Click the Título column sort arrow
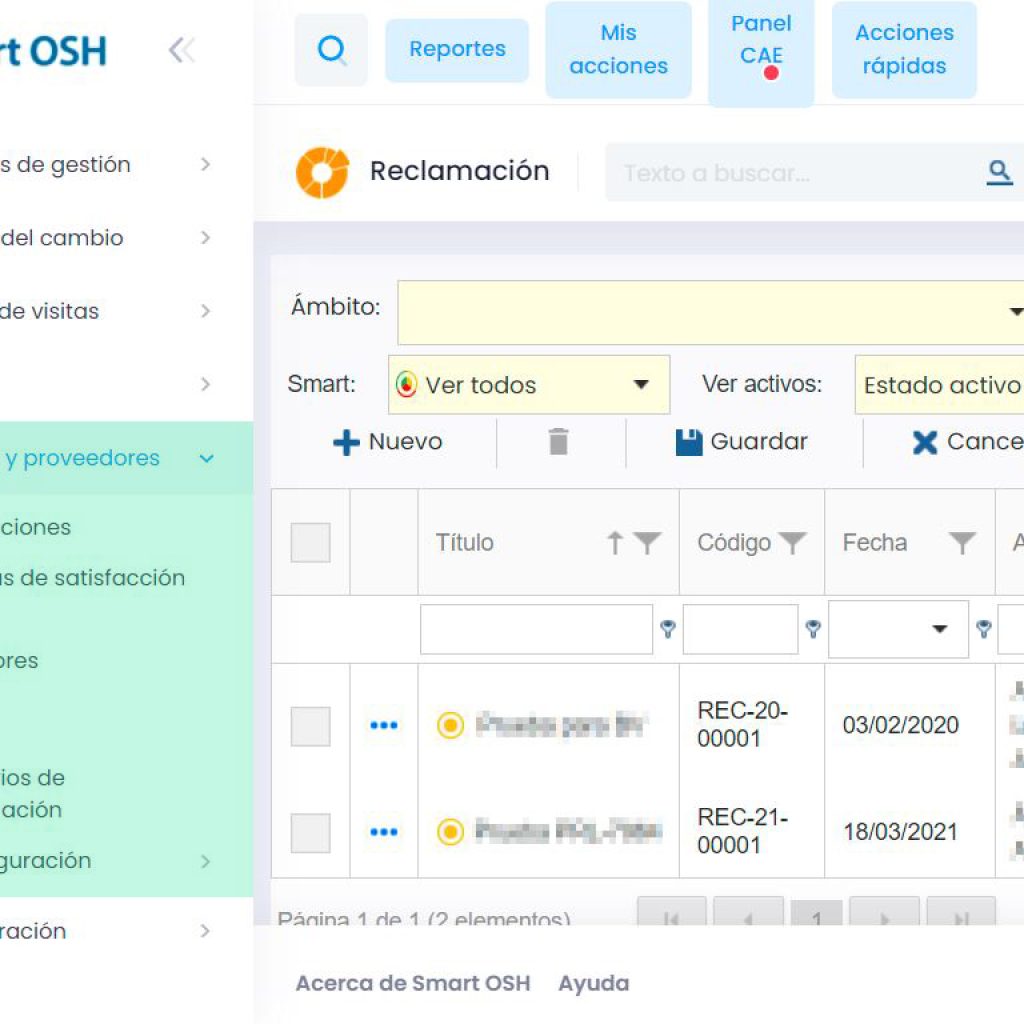 click(x=615, y=543)
